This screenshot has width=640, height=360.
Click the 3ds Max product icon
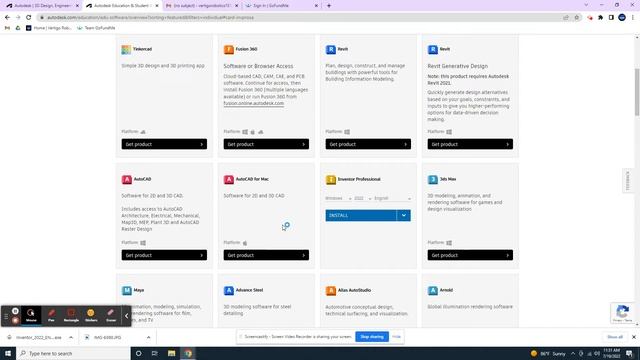click(433, 180)
